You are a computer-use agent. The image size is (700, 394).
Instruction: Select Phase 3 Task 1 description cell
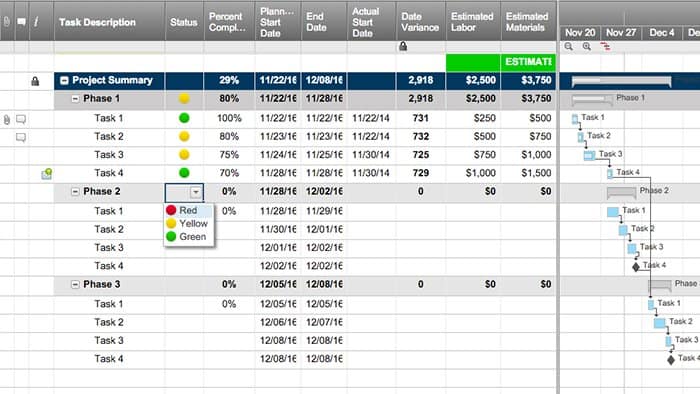[109, 304]
